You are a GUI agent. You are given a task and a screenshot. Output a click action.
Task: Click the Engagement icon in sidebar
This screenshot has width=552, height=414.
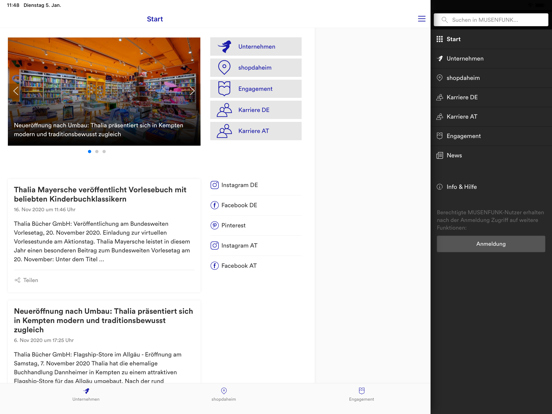440,136
